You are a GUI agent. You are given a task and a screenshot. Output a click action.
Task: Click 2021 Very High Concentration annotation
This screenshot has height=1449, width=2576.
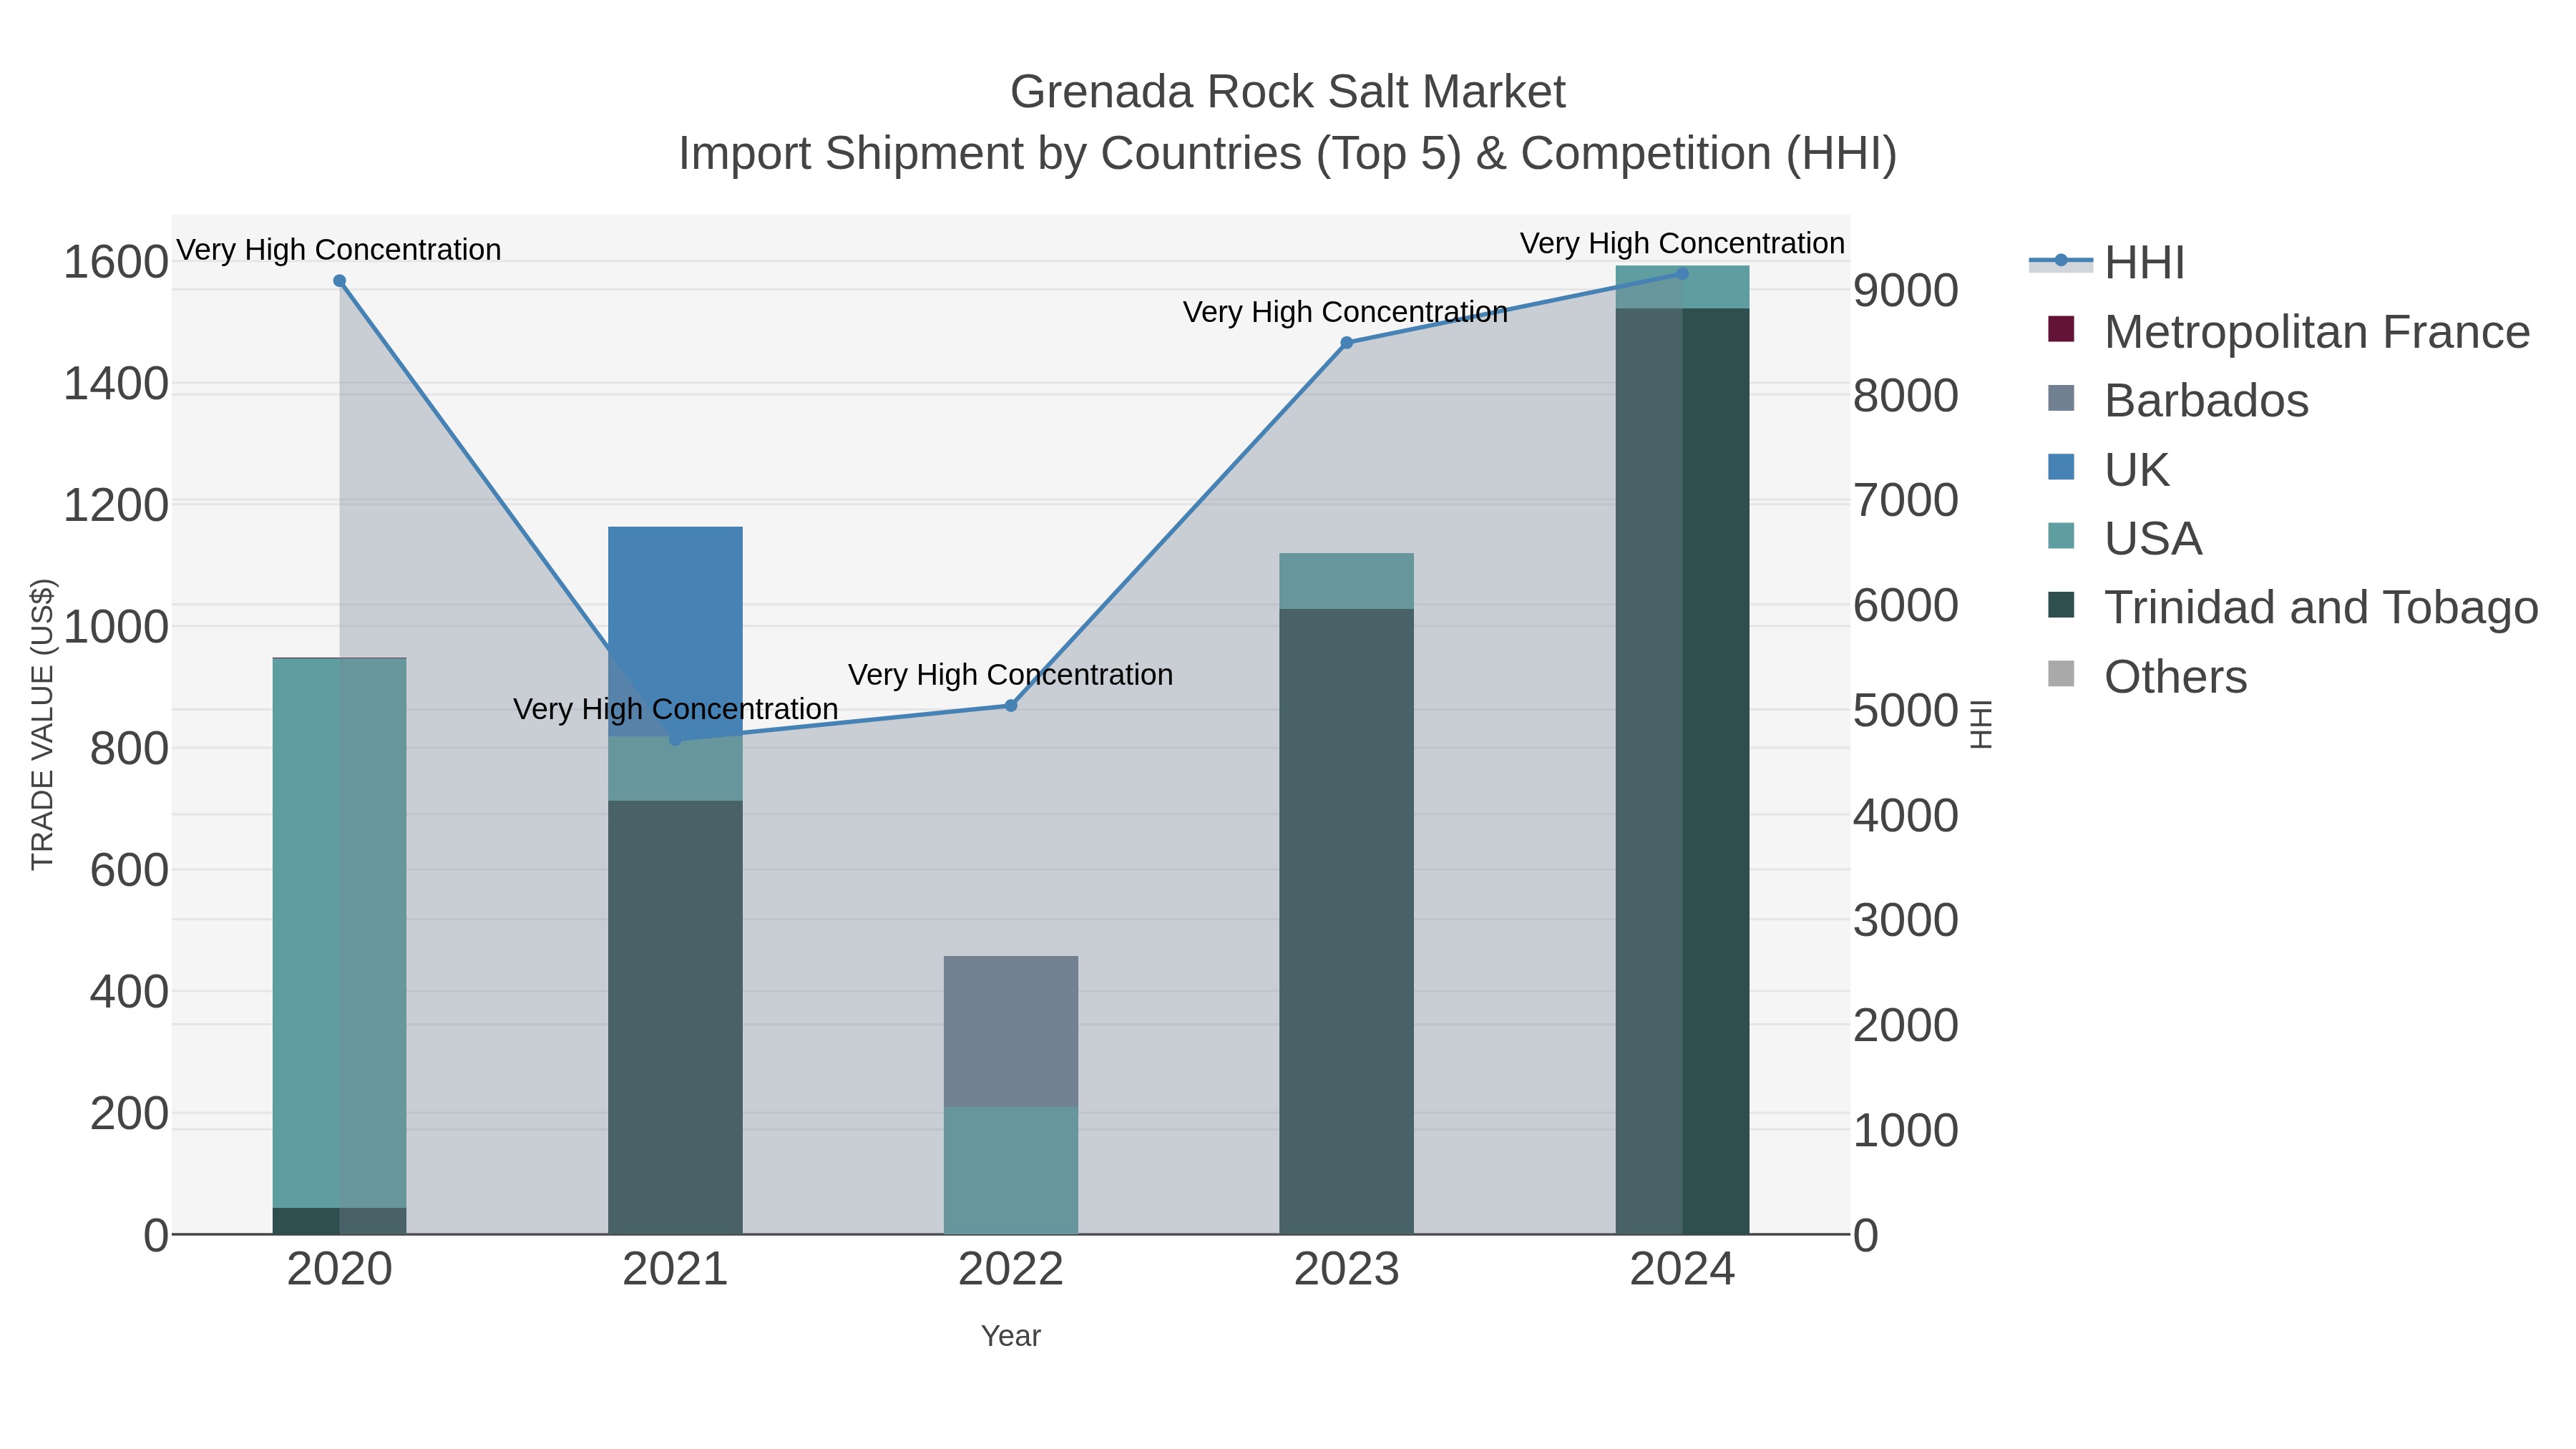pyautogui.click(x=676, y=709)
